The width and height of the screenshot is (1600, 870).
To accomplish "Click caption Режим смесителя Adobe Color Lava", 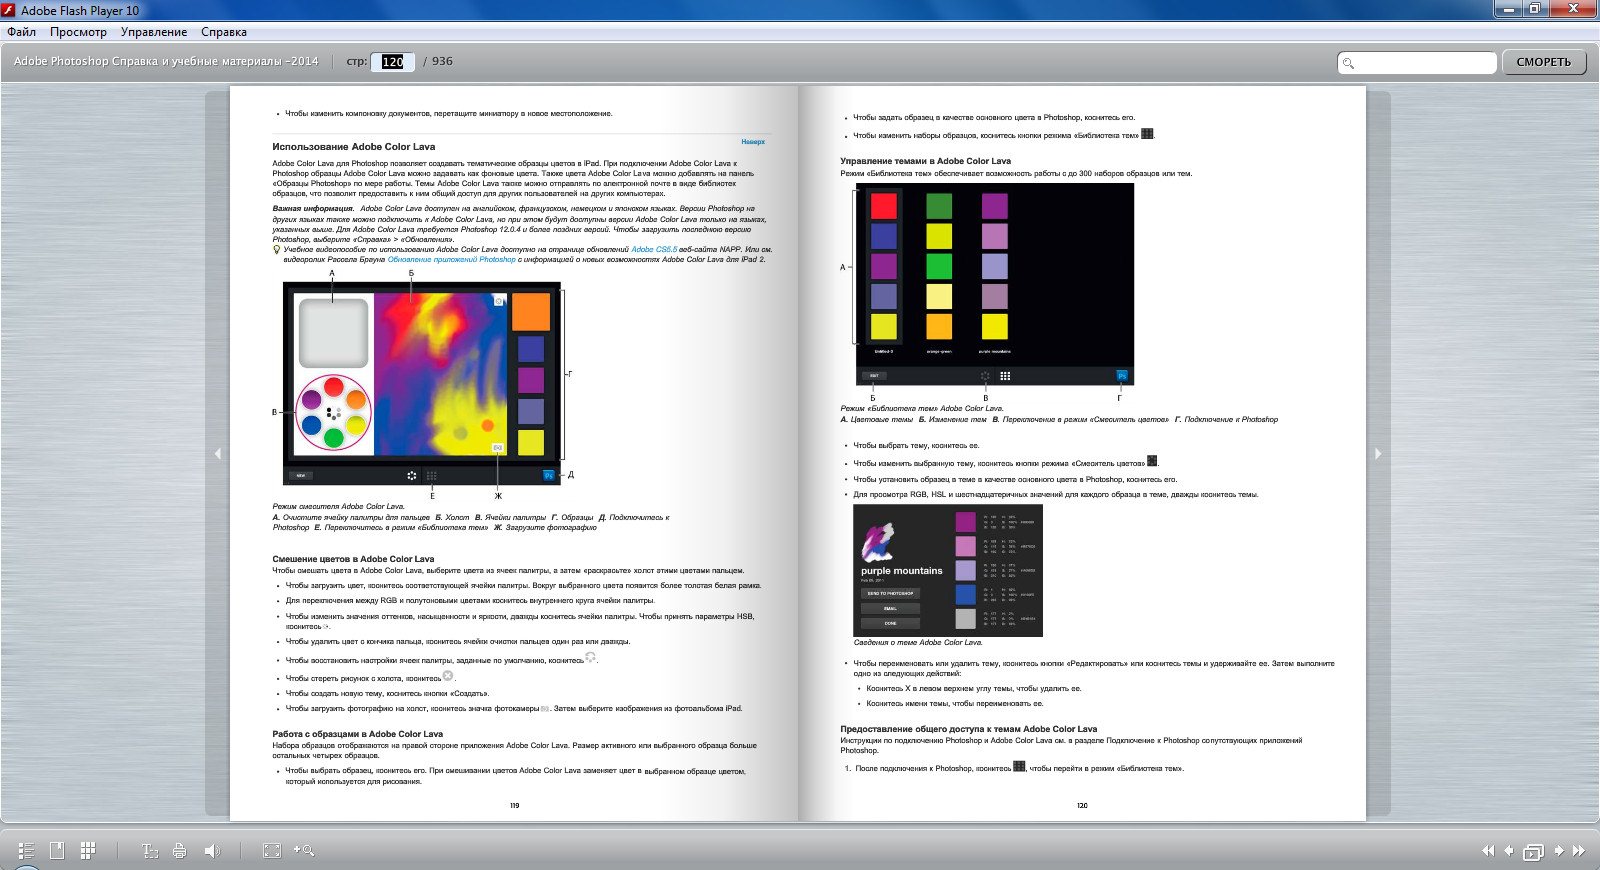I will click(338, 507).
